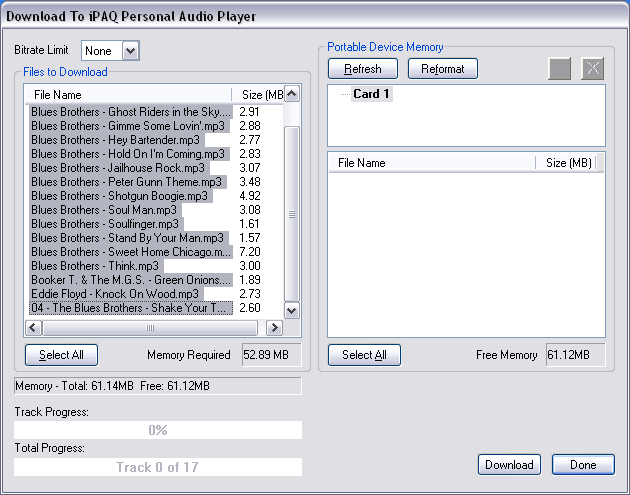Screen dimensions: 630x495
Task: Select Blues Brothers - Gimme Some Lovin'.mp3
Action: tap(129, 126)
